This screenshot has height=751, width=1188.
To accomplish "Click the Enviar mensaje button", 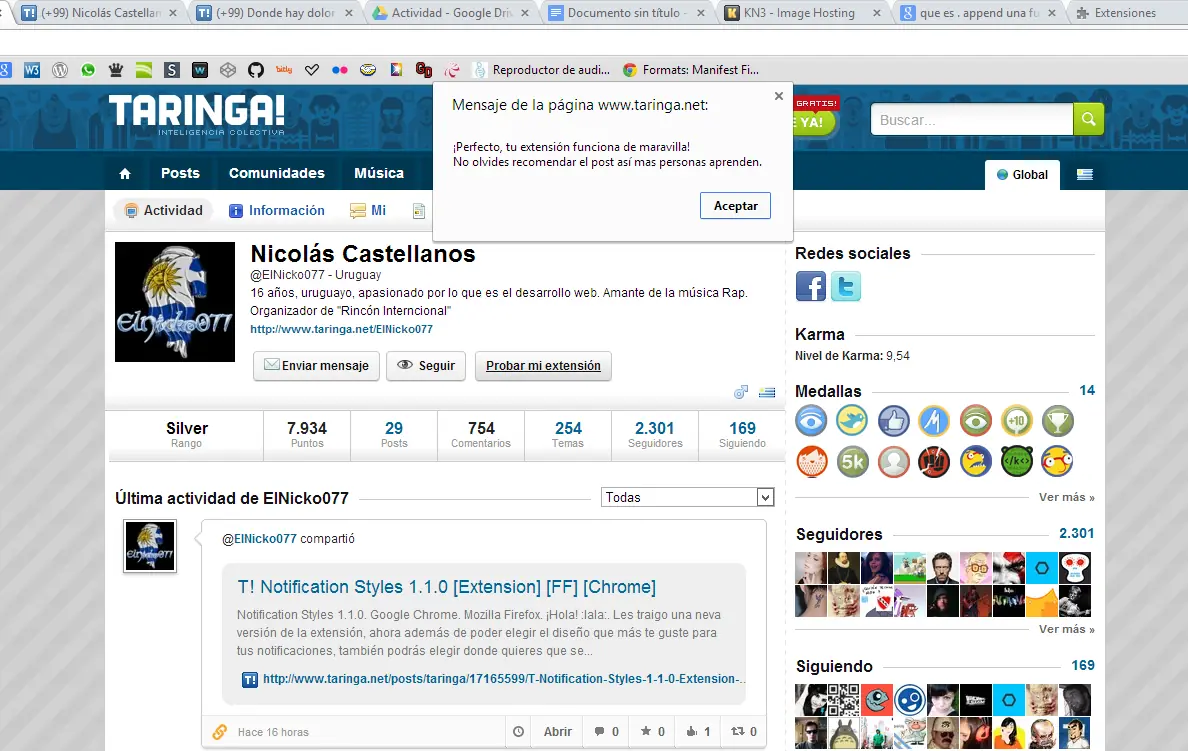I will [317, 365].
